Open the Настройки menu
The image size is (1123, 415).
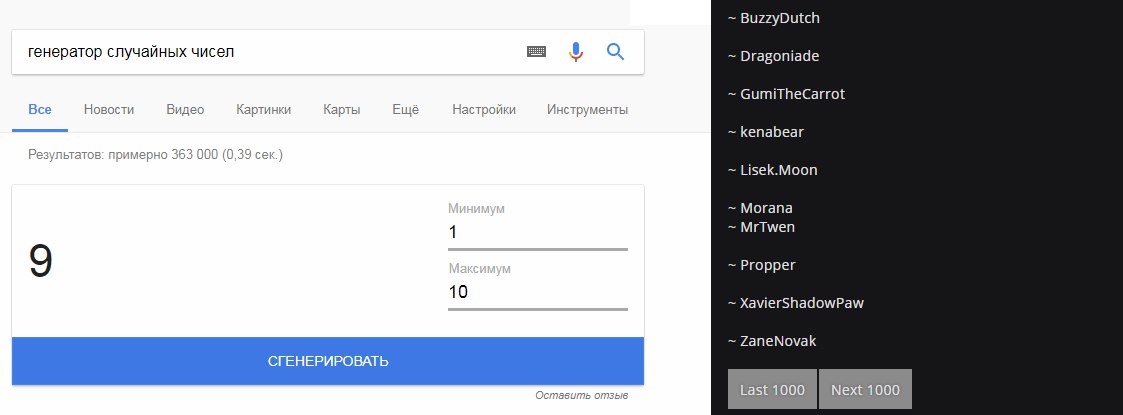click(484, 110)
